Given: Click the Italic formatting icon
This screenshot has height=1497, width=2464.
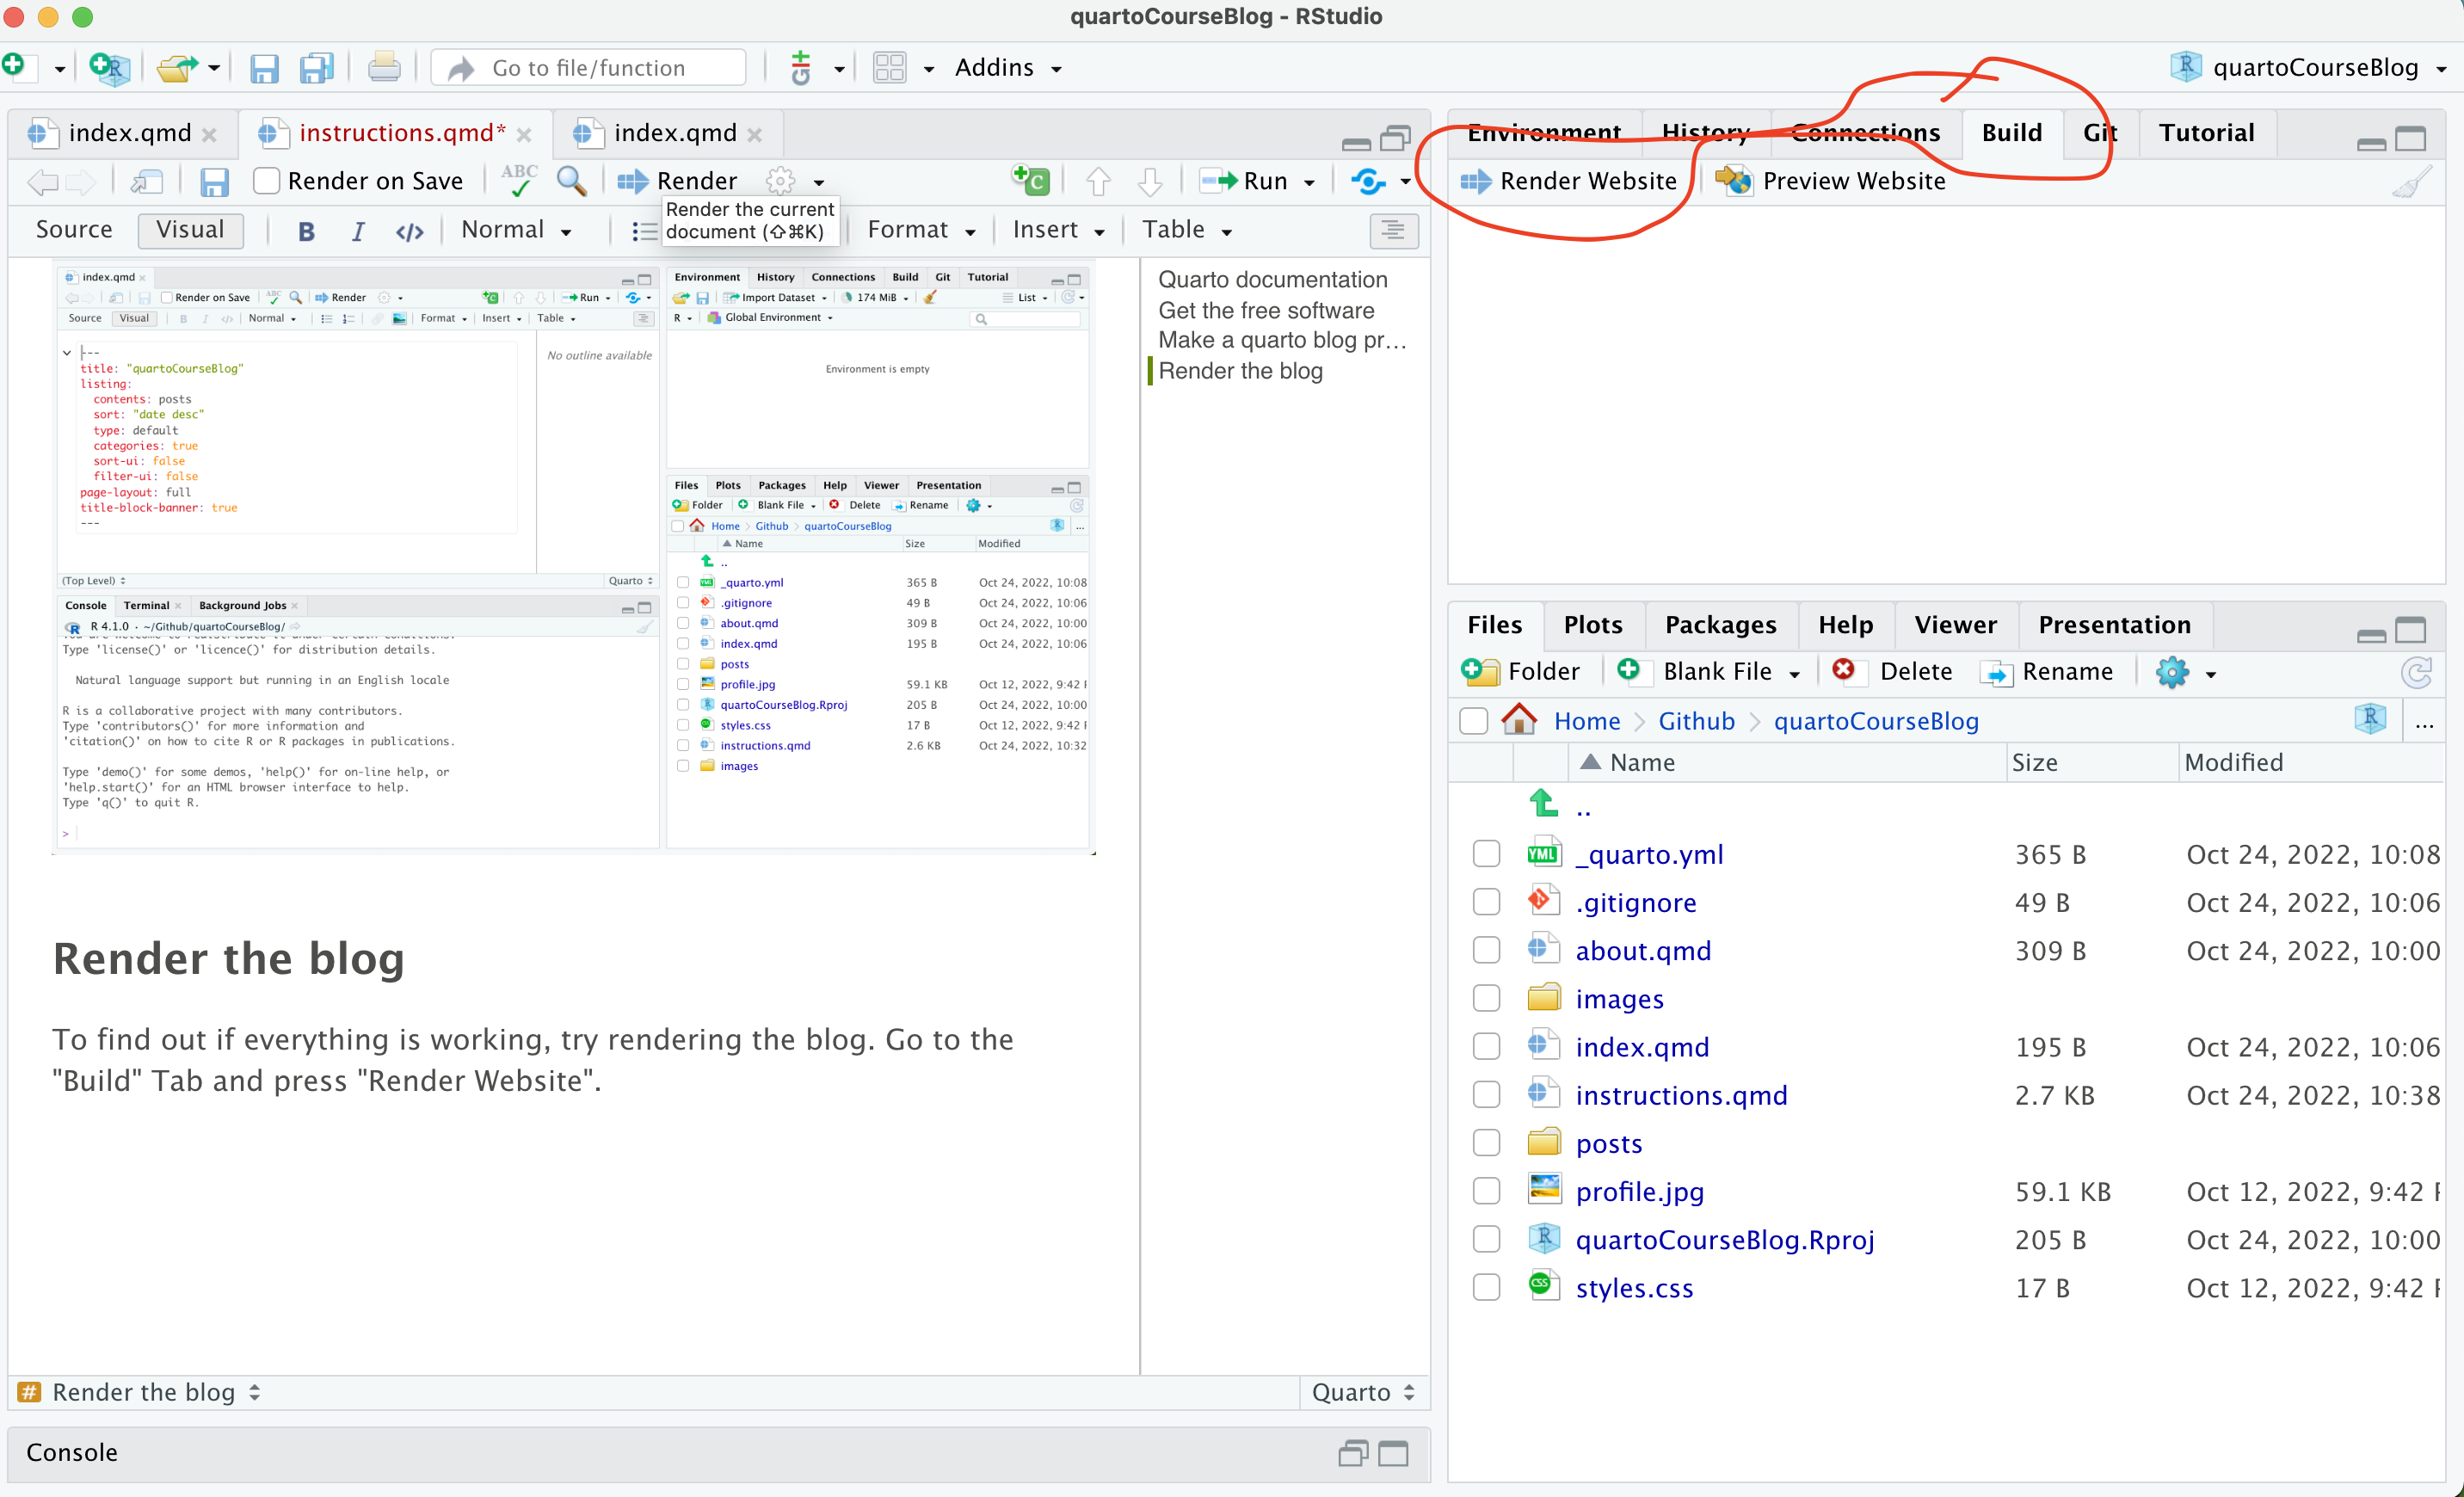Looking at the screenshot, I should pos(357,231).
